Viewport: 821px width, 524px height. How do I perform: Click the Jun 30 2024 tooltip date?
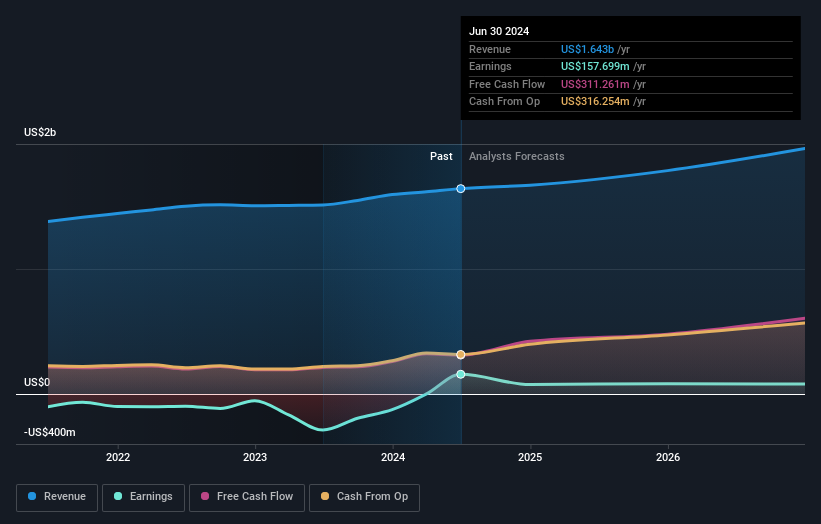499,31
